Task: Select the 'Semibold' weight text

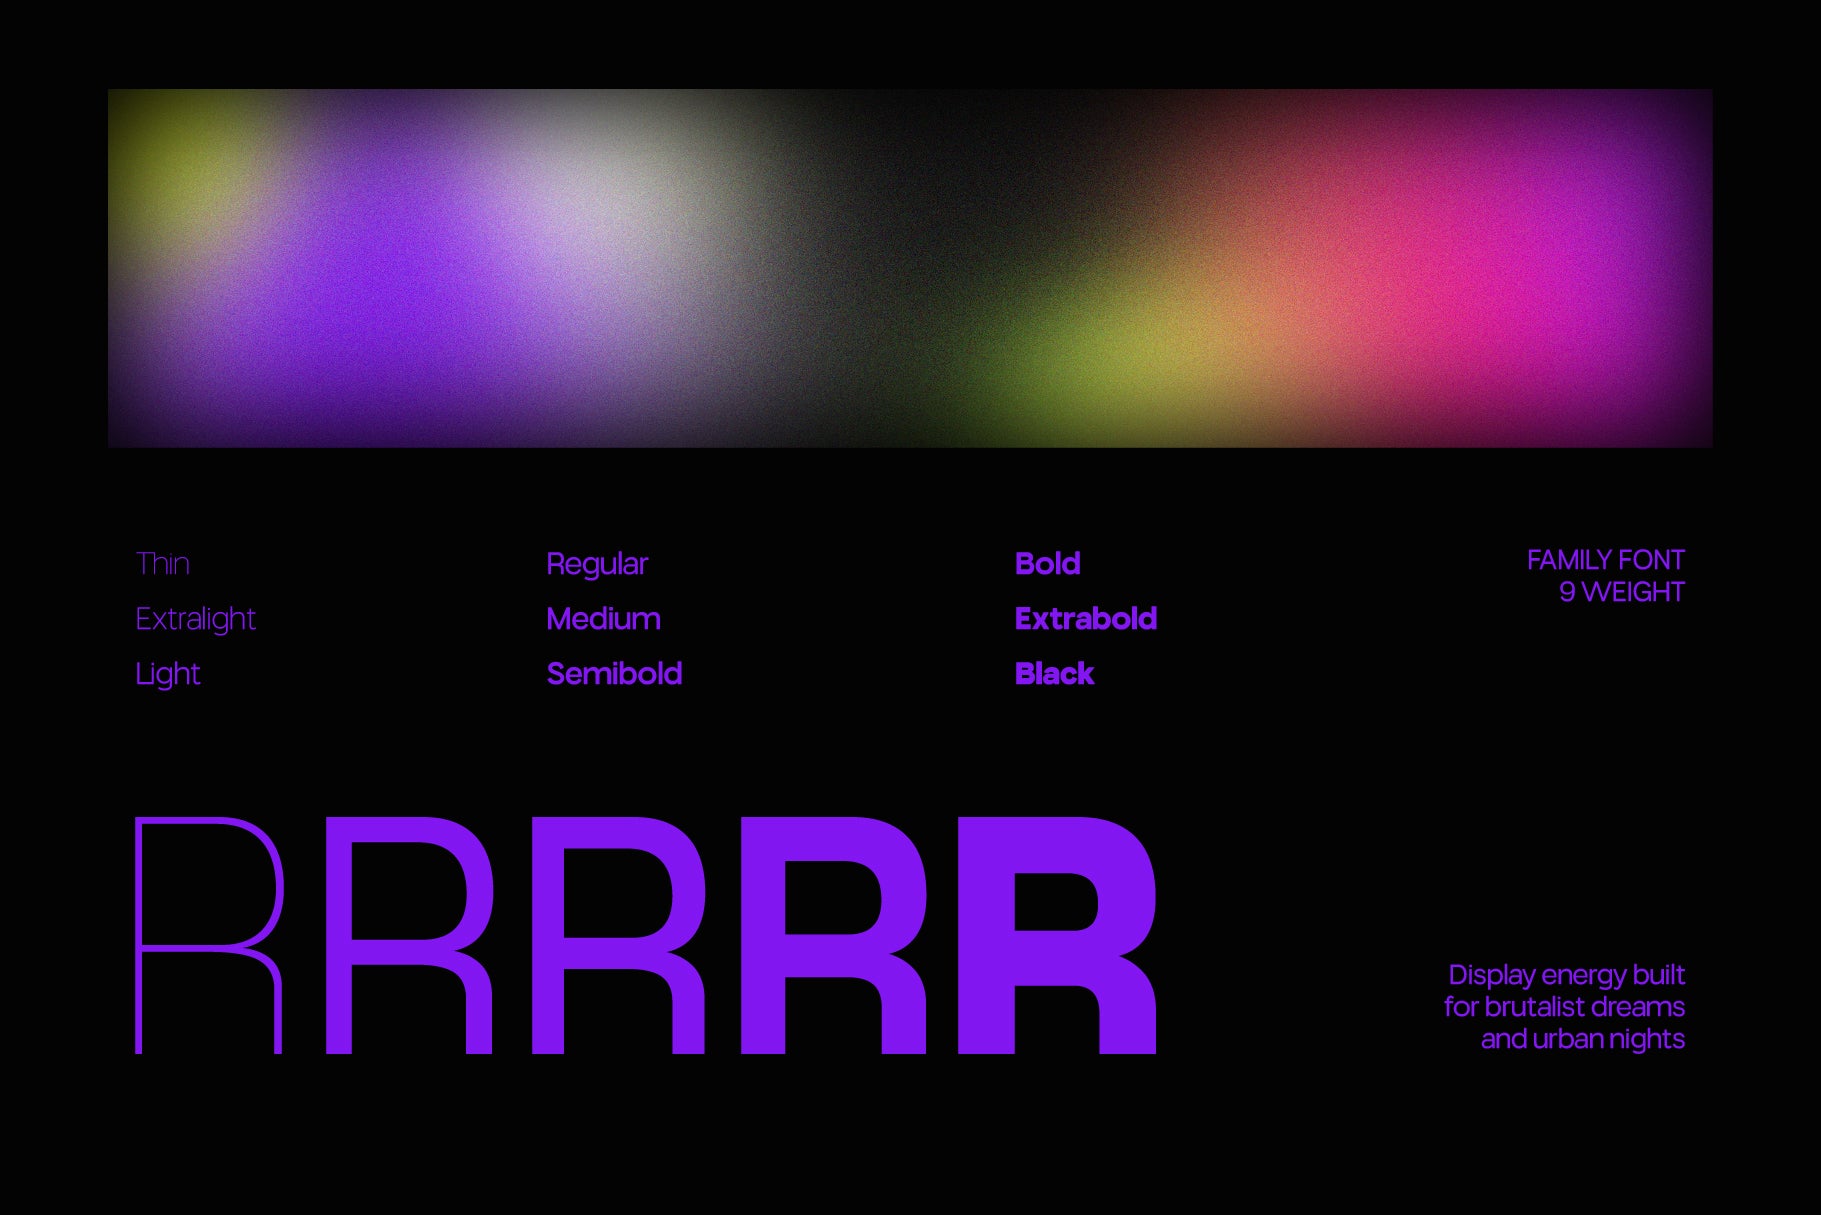Action: pyautogui.click(x=615, y=674)
